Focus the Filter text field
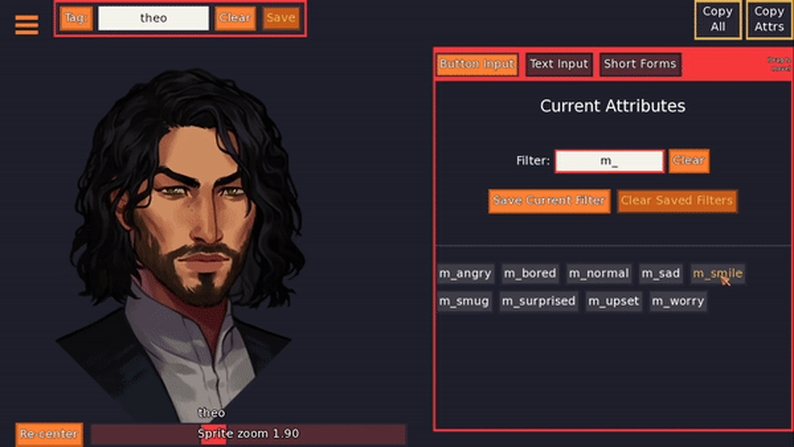Viewport: 794px width, 447px height. [x=609, y=161]
